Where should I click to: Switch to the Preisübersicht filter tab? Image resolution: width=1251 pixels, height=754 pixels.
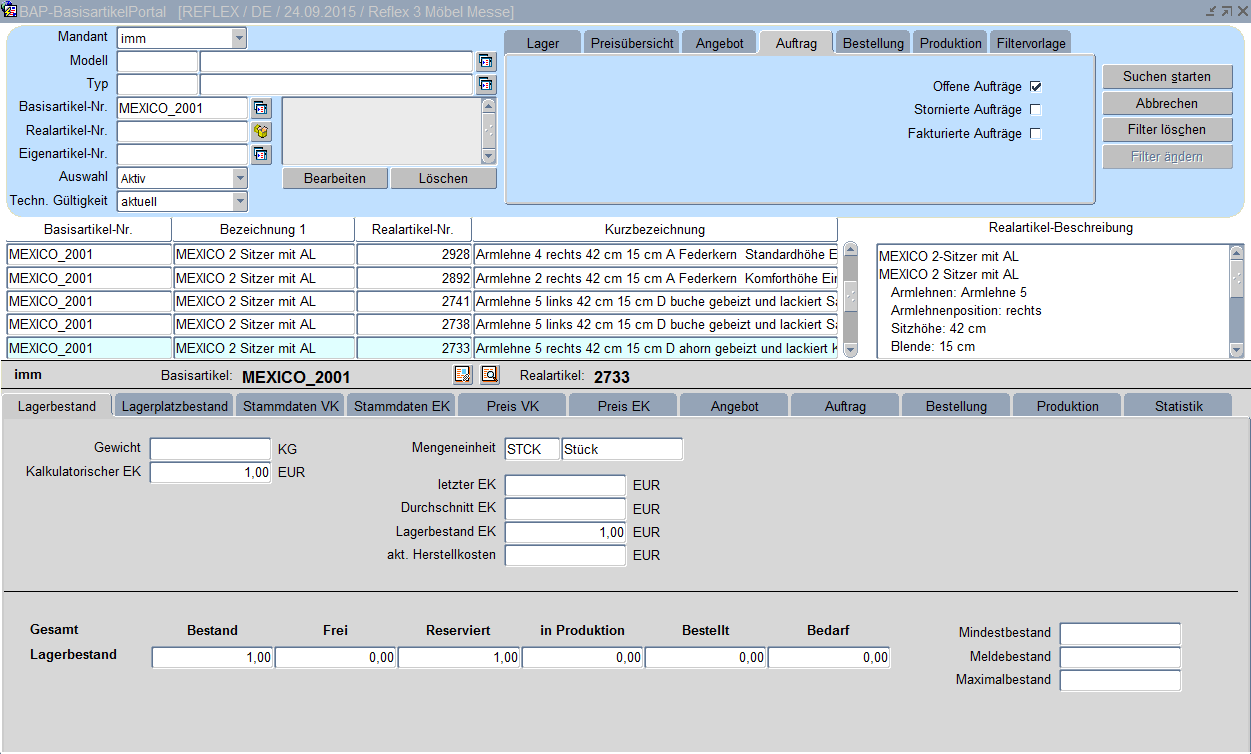click(630, 43)
